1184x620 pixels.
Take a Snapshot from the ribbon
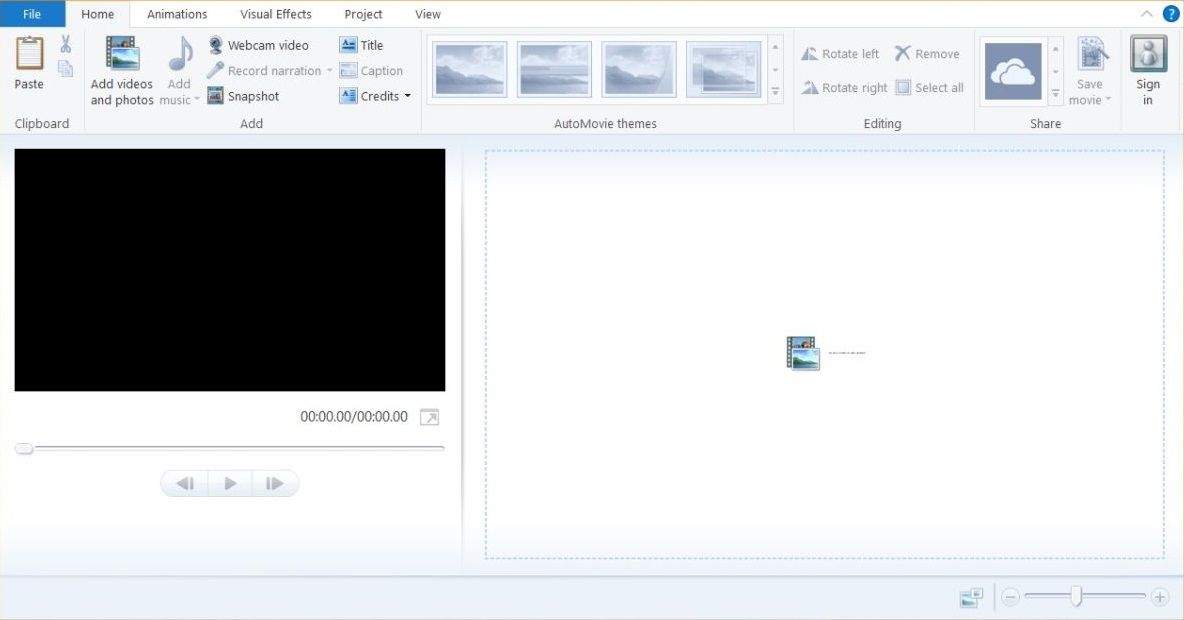(243, 96)
